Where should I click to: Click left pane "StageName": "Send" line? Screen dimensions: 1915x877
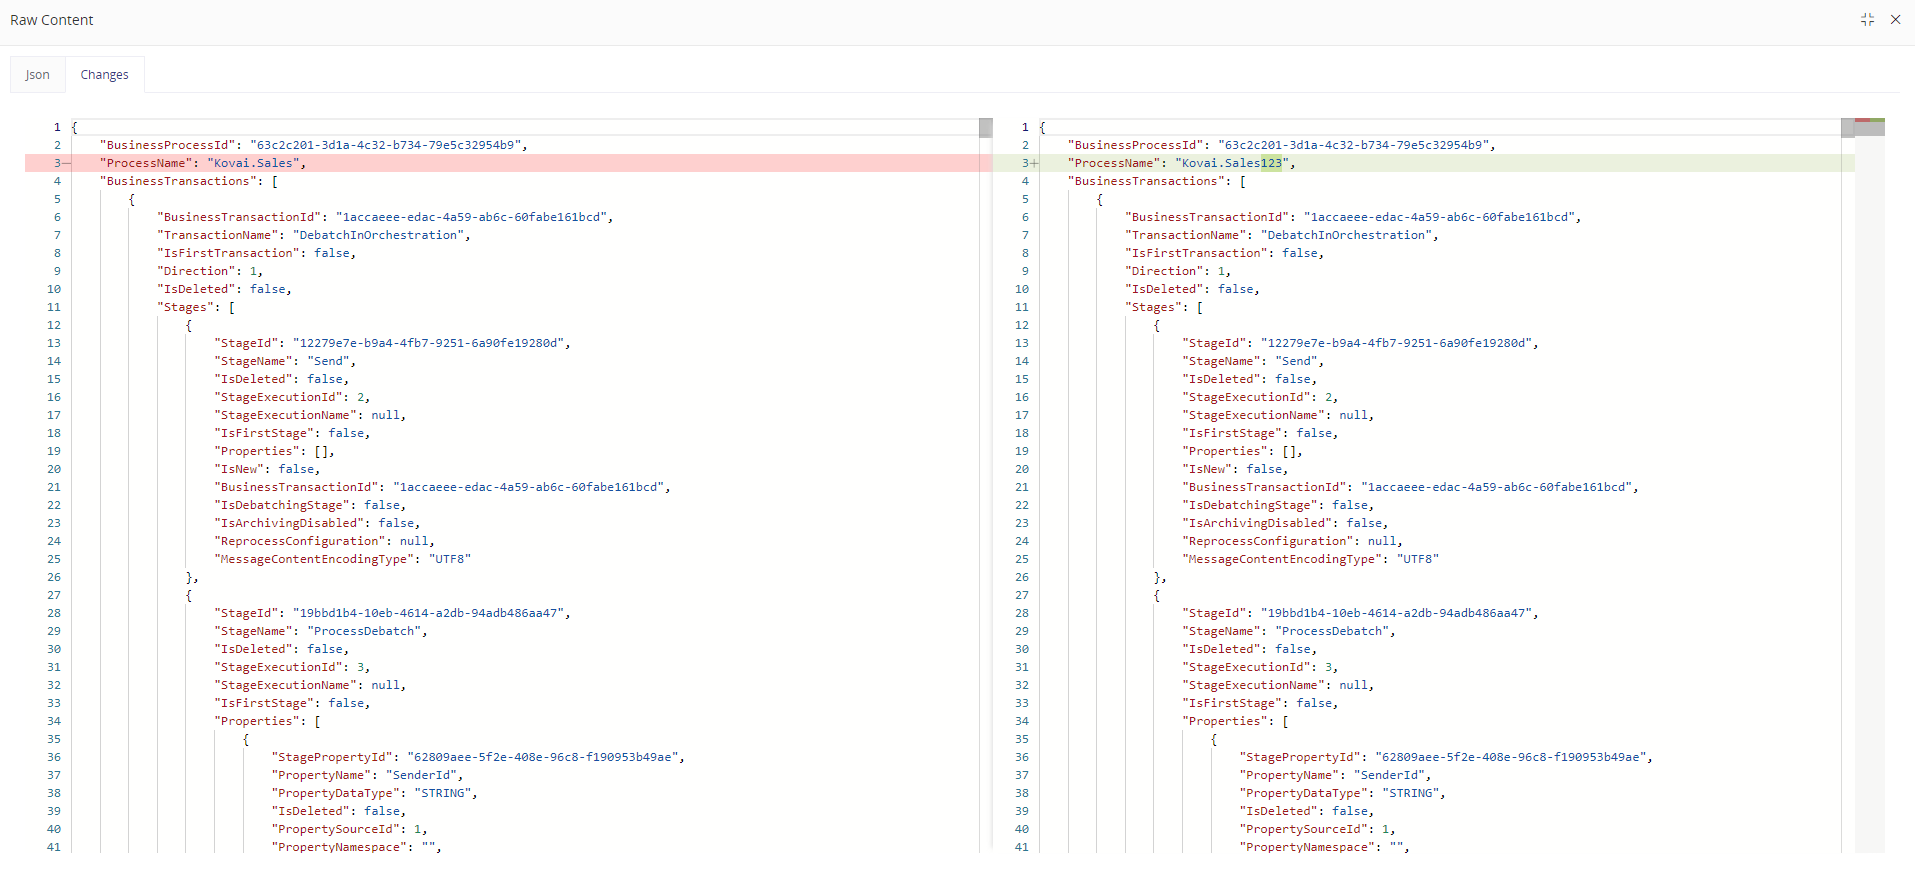coord(285,361)
